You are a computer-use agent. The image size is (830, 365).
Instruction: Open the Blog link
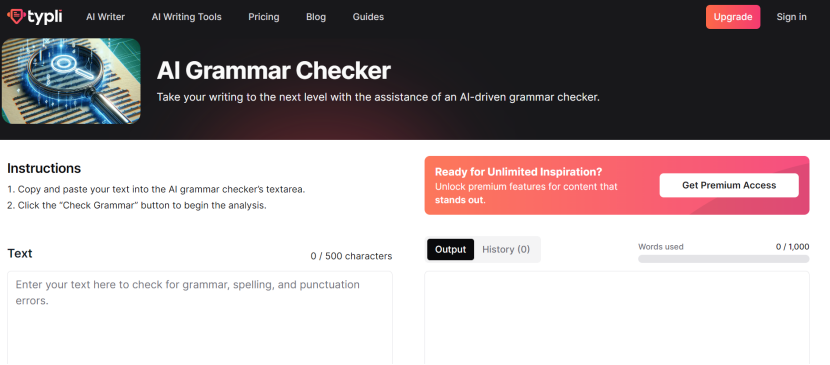click(315, 17)
